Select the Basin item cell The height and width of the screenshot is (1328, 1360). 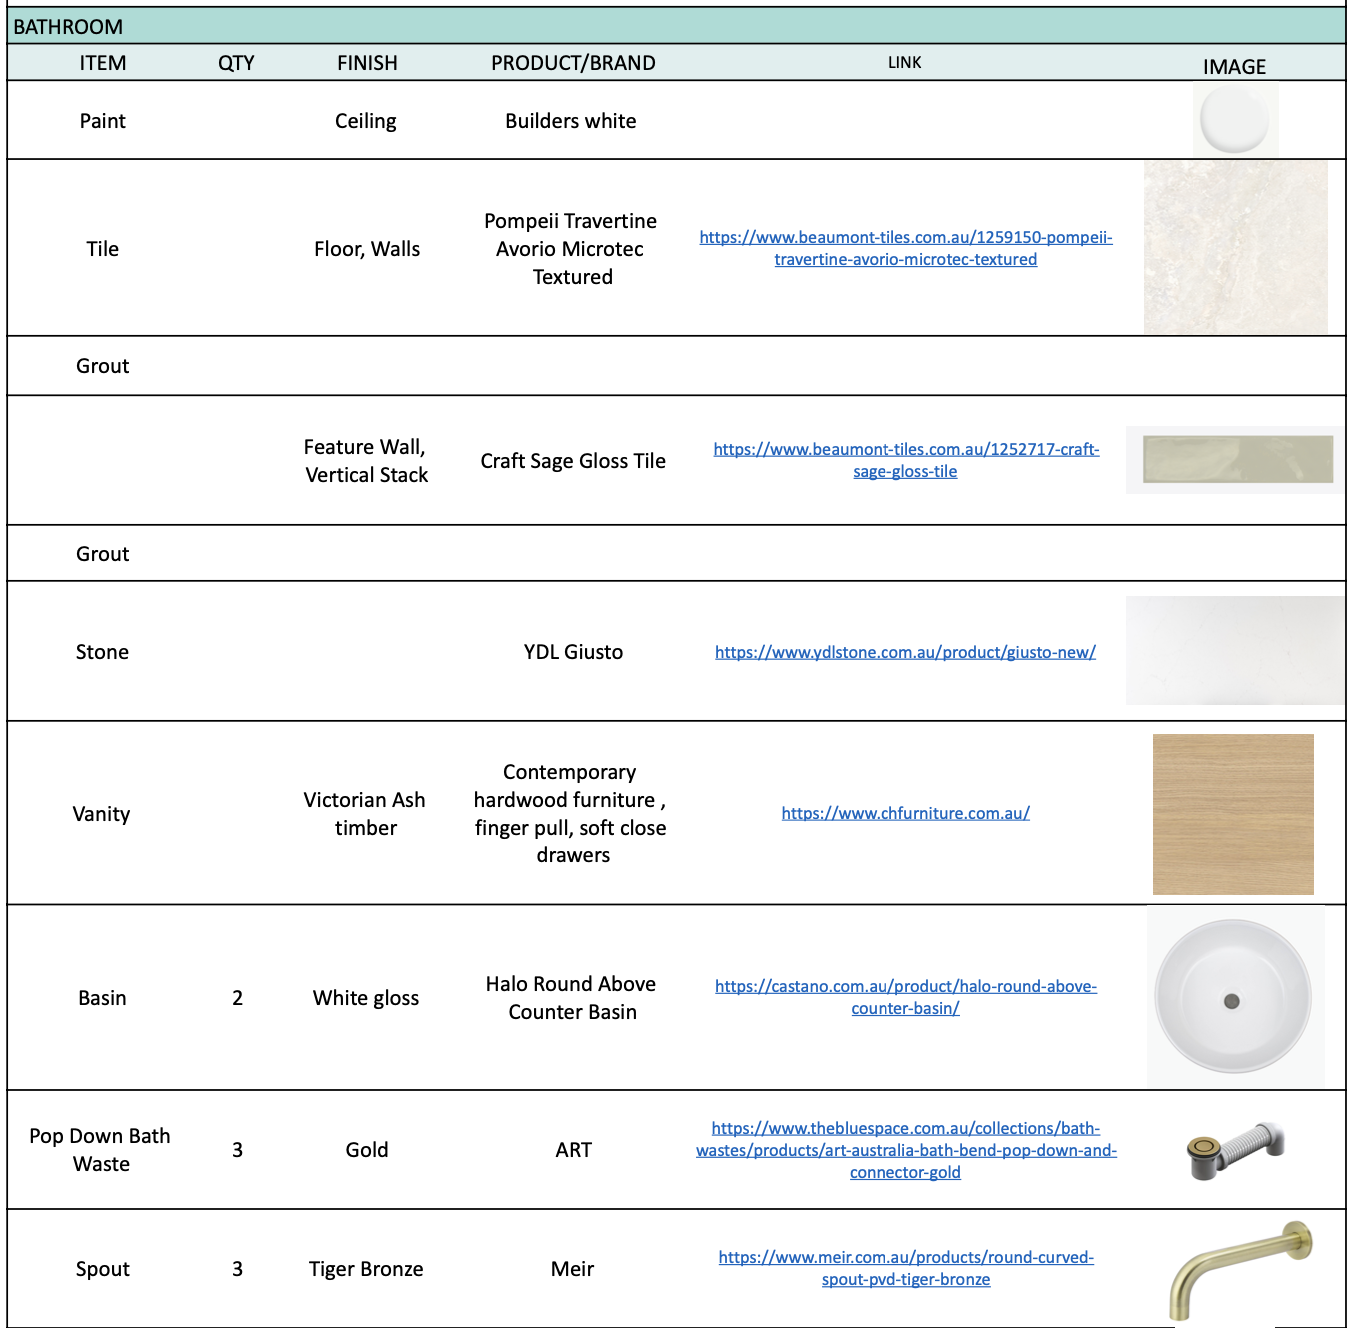coord(103,998)
